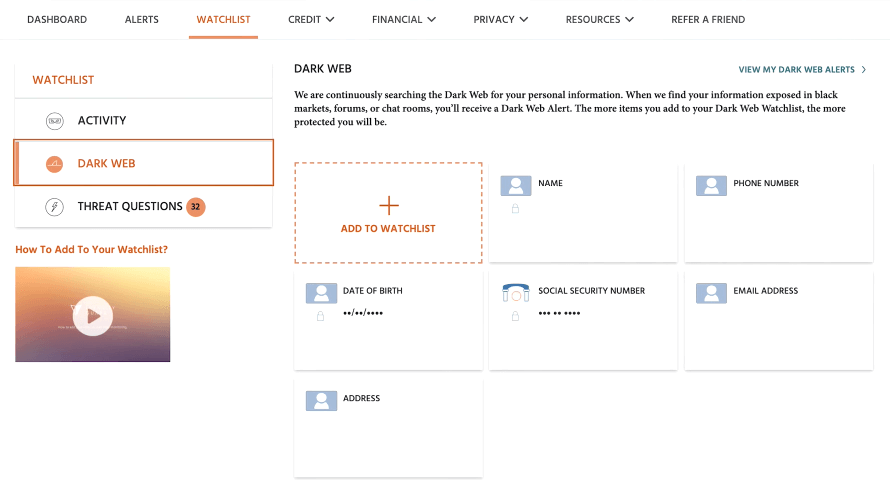Expand the Resources dropdown chevron
This screenshot has height=493, width=890.
point(629,19)
